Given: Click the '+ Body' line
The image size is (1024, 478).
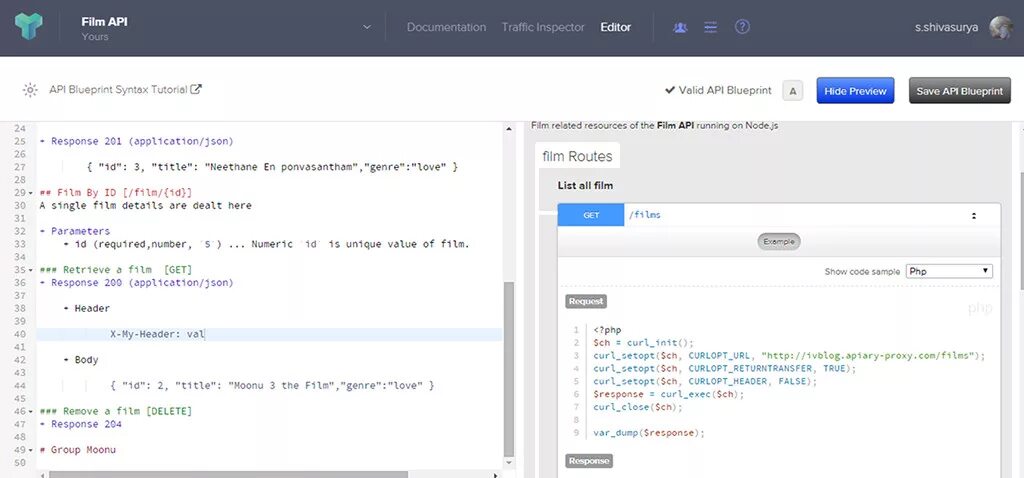Looking at the screenshot, I should [81, 360].
